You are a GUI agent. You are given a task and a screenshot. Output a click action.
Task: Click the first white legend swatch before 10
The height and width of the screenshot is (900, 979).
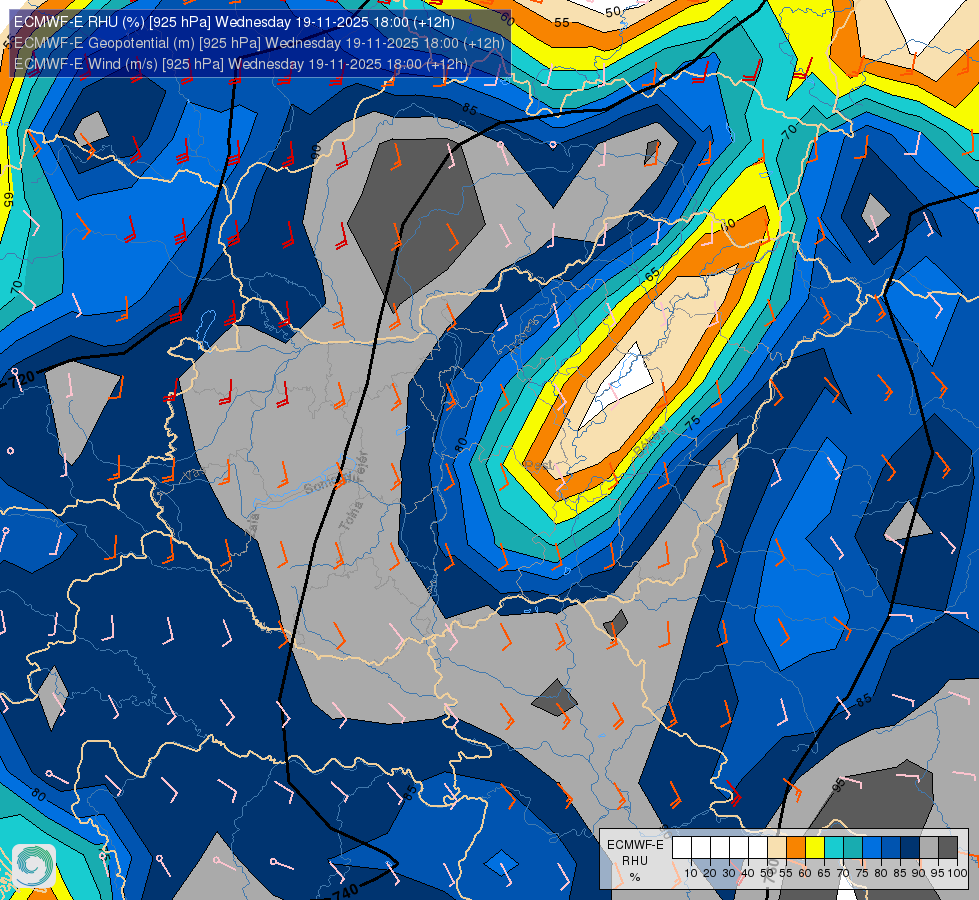pos(682,848)
